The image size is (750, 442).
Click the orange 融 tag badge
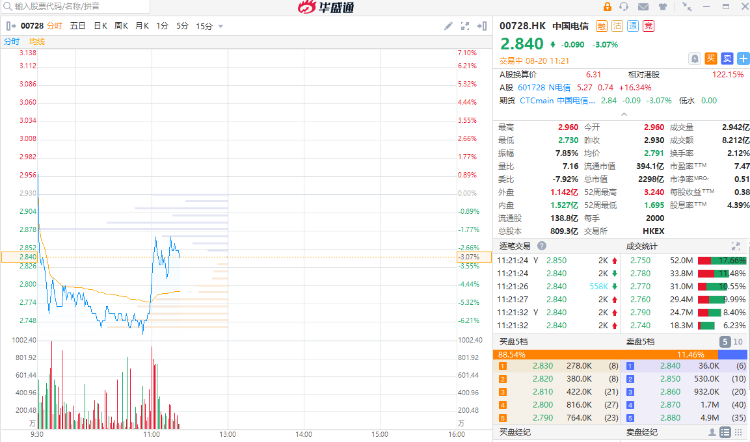coord(602,26)
